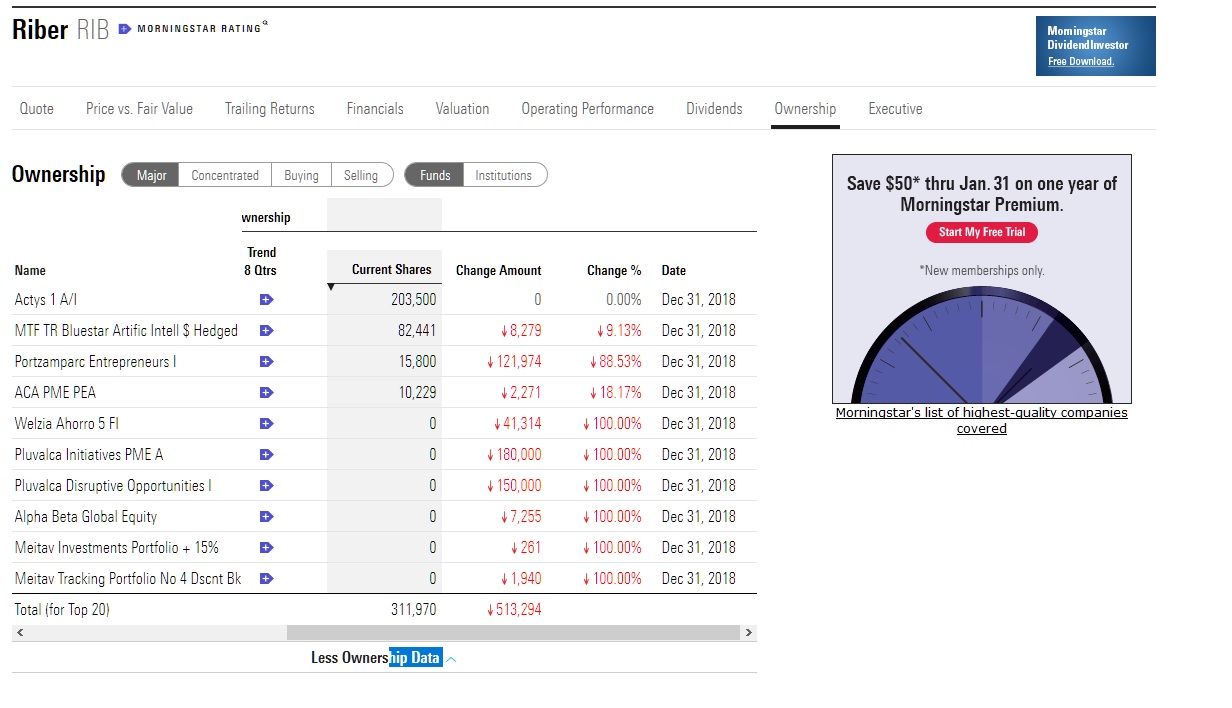Switch to the Financials tab
Viewport: 1232px width, 708px height.
375,109
